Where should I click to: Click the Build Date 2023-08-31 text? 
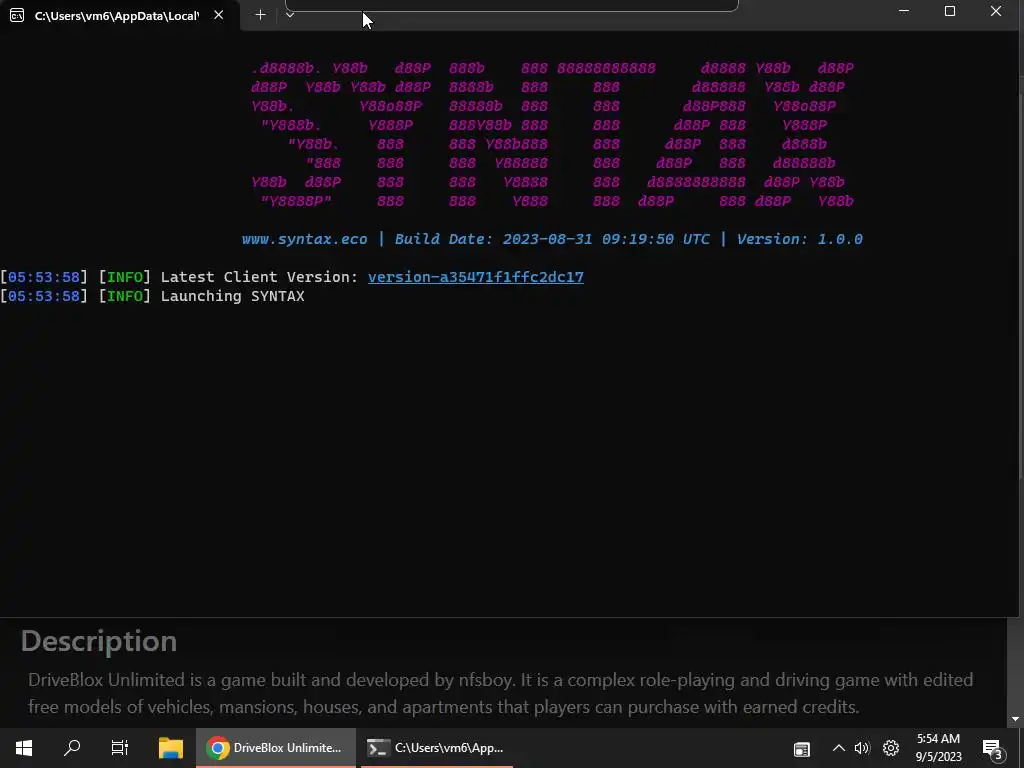click(x=552, y=239)
